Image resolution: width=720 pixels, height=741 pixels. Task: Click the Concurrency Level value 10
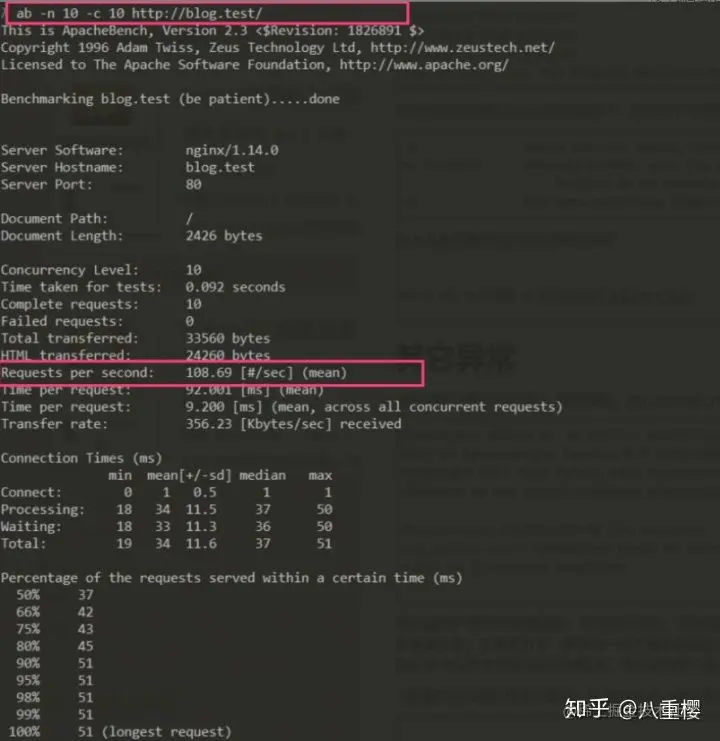point(194,270)
